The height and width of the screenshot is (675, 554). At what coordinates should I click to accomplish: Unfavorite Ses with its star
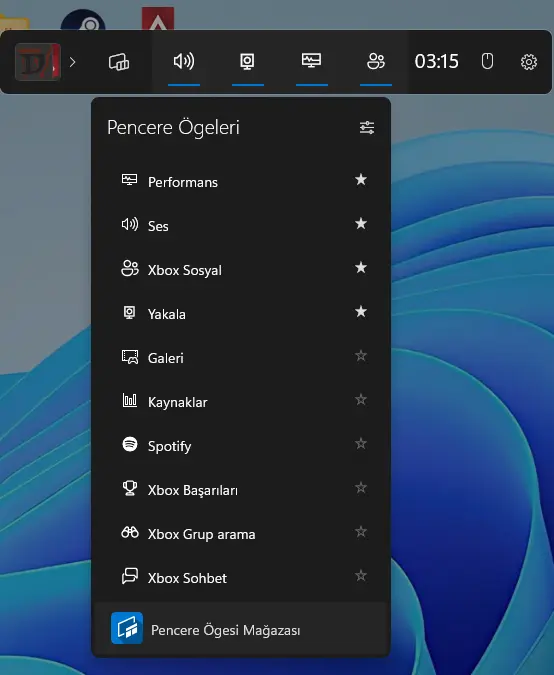[361, 223]
